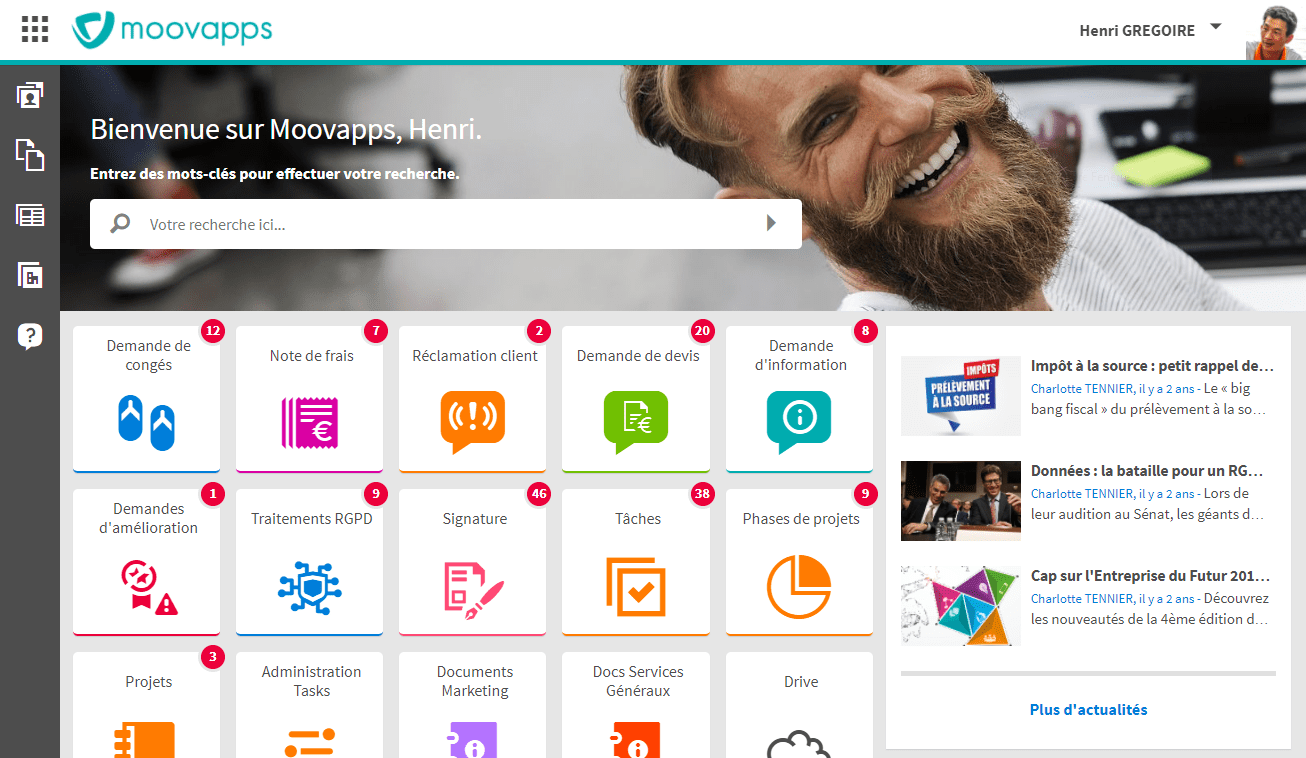Open the Docs Services Généraux icon
The width and height of the screenshot is (1306, 758).
point(636,739)
